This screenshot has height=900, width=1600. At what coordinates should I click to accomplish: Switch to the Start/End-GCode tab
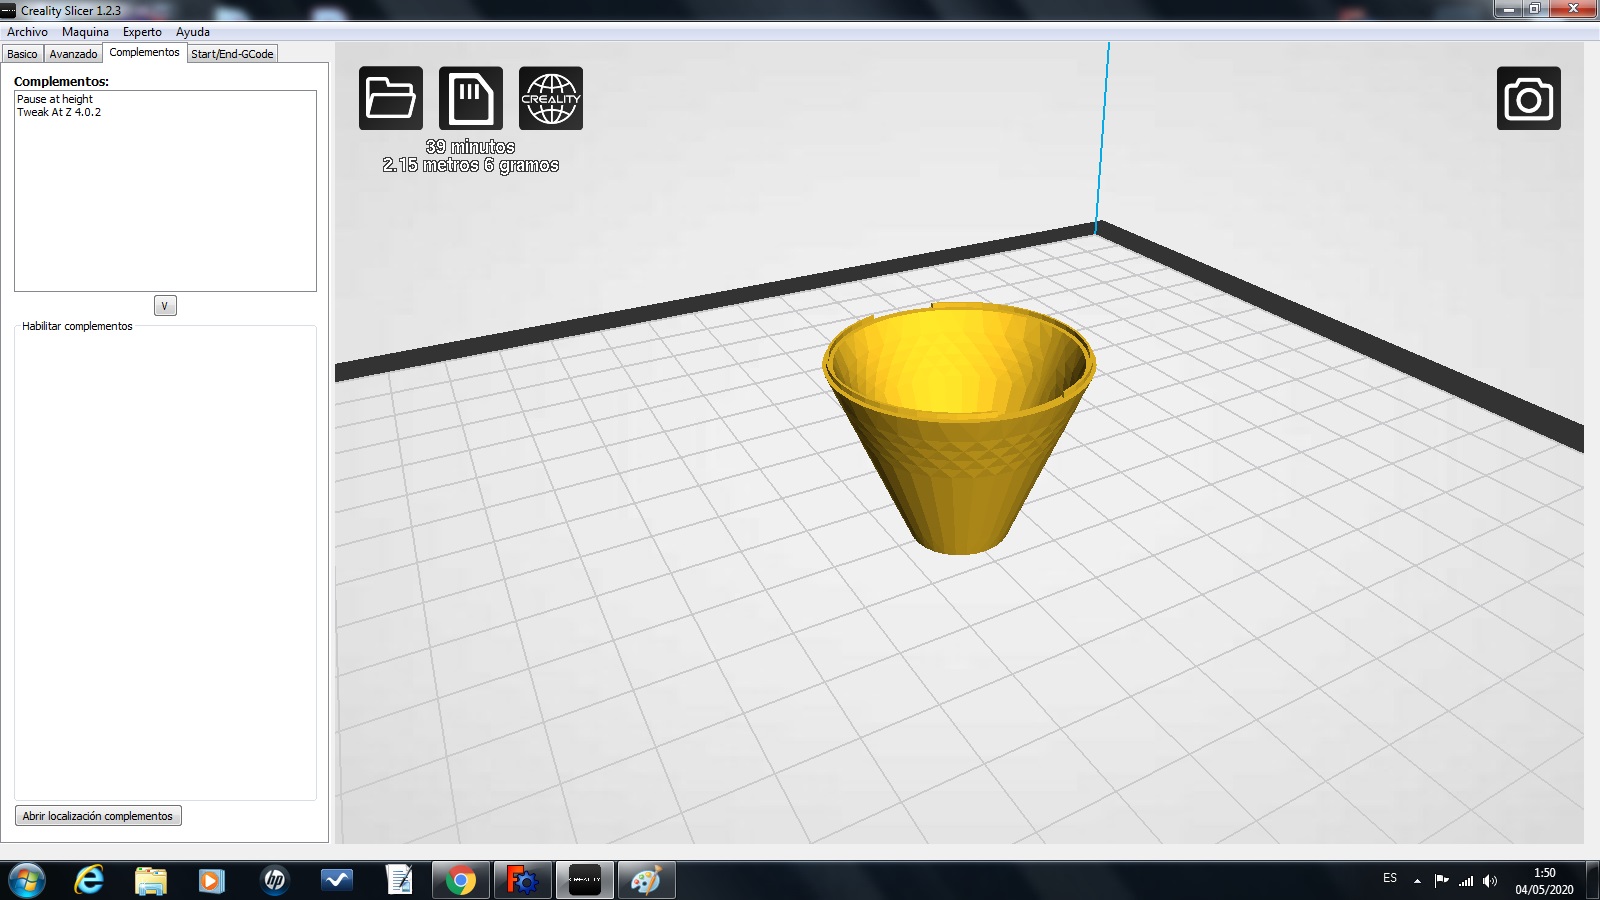pos(232,54)
